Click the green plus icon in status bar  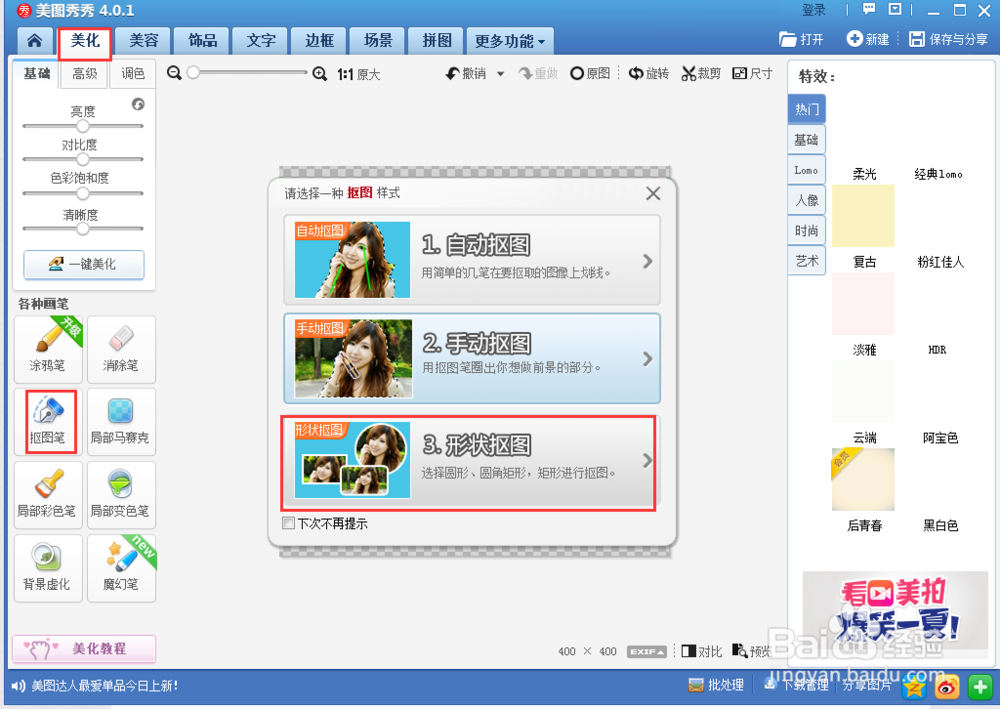[980, 687]
